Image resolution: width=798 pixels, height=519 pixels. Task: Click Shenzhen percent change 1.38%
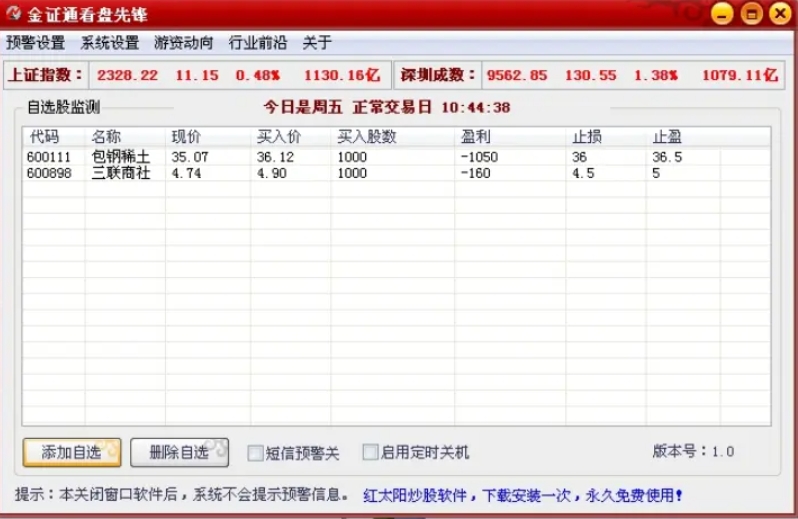tap(656, 75)
